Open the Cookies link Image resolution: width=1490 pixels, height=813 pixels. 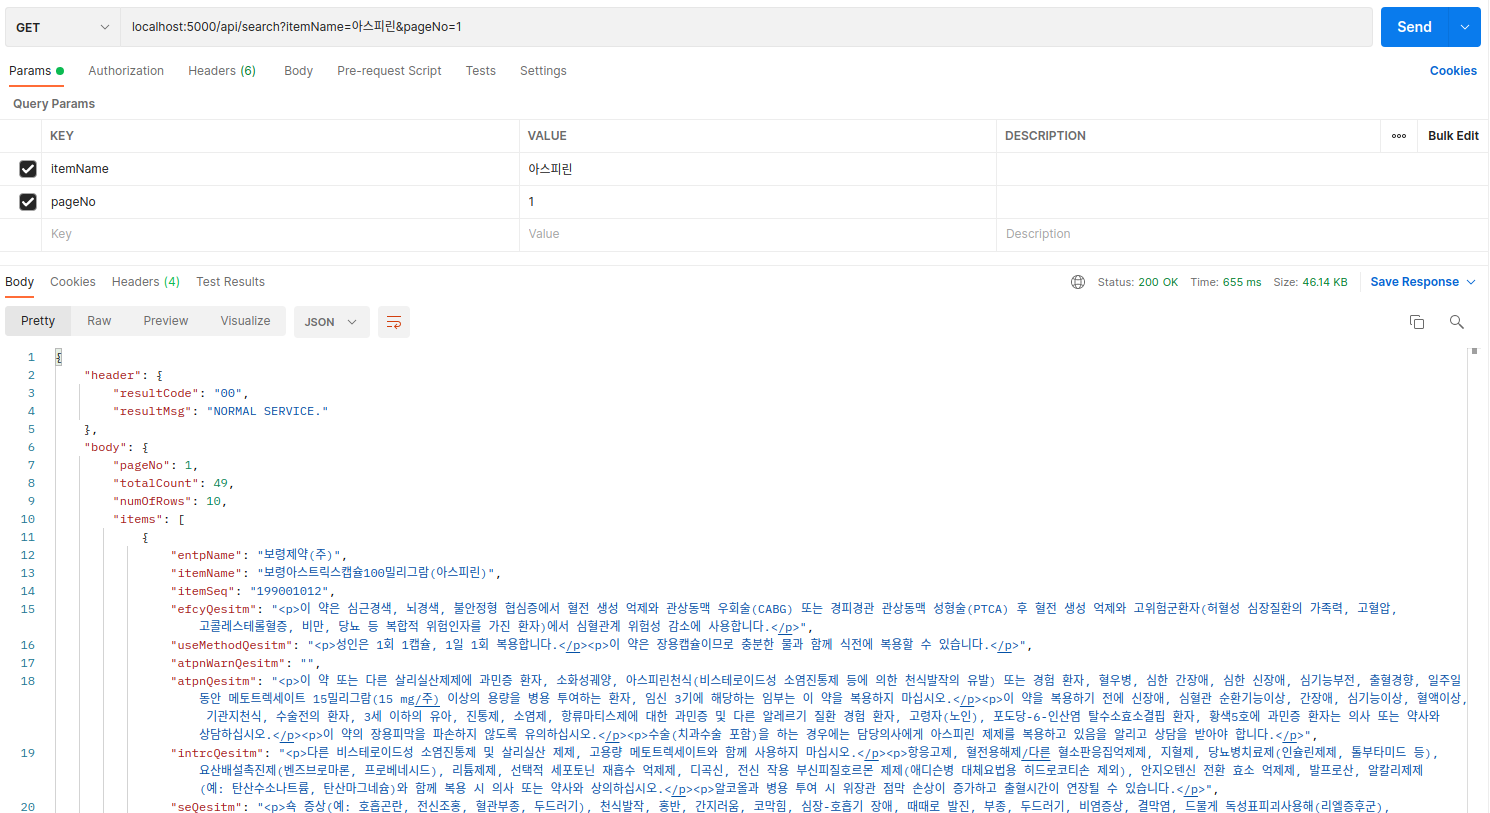point(1453,71)
